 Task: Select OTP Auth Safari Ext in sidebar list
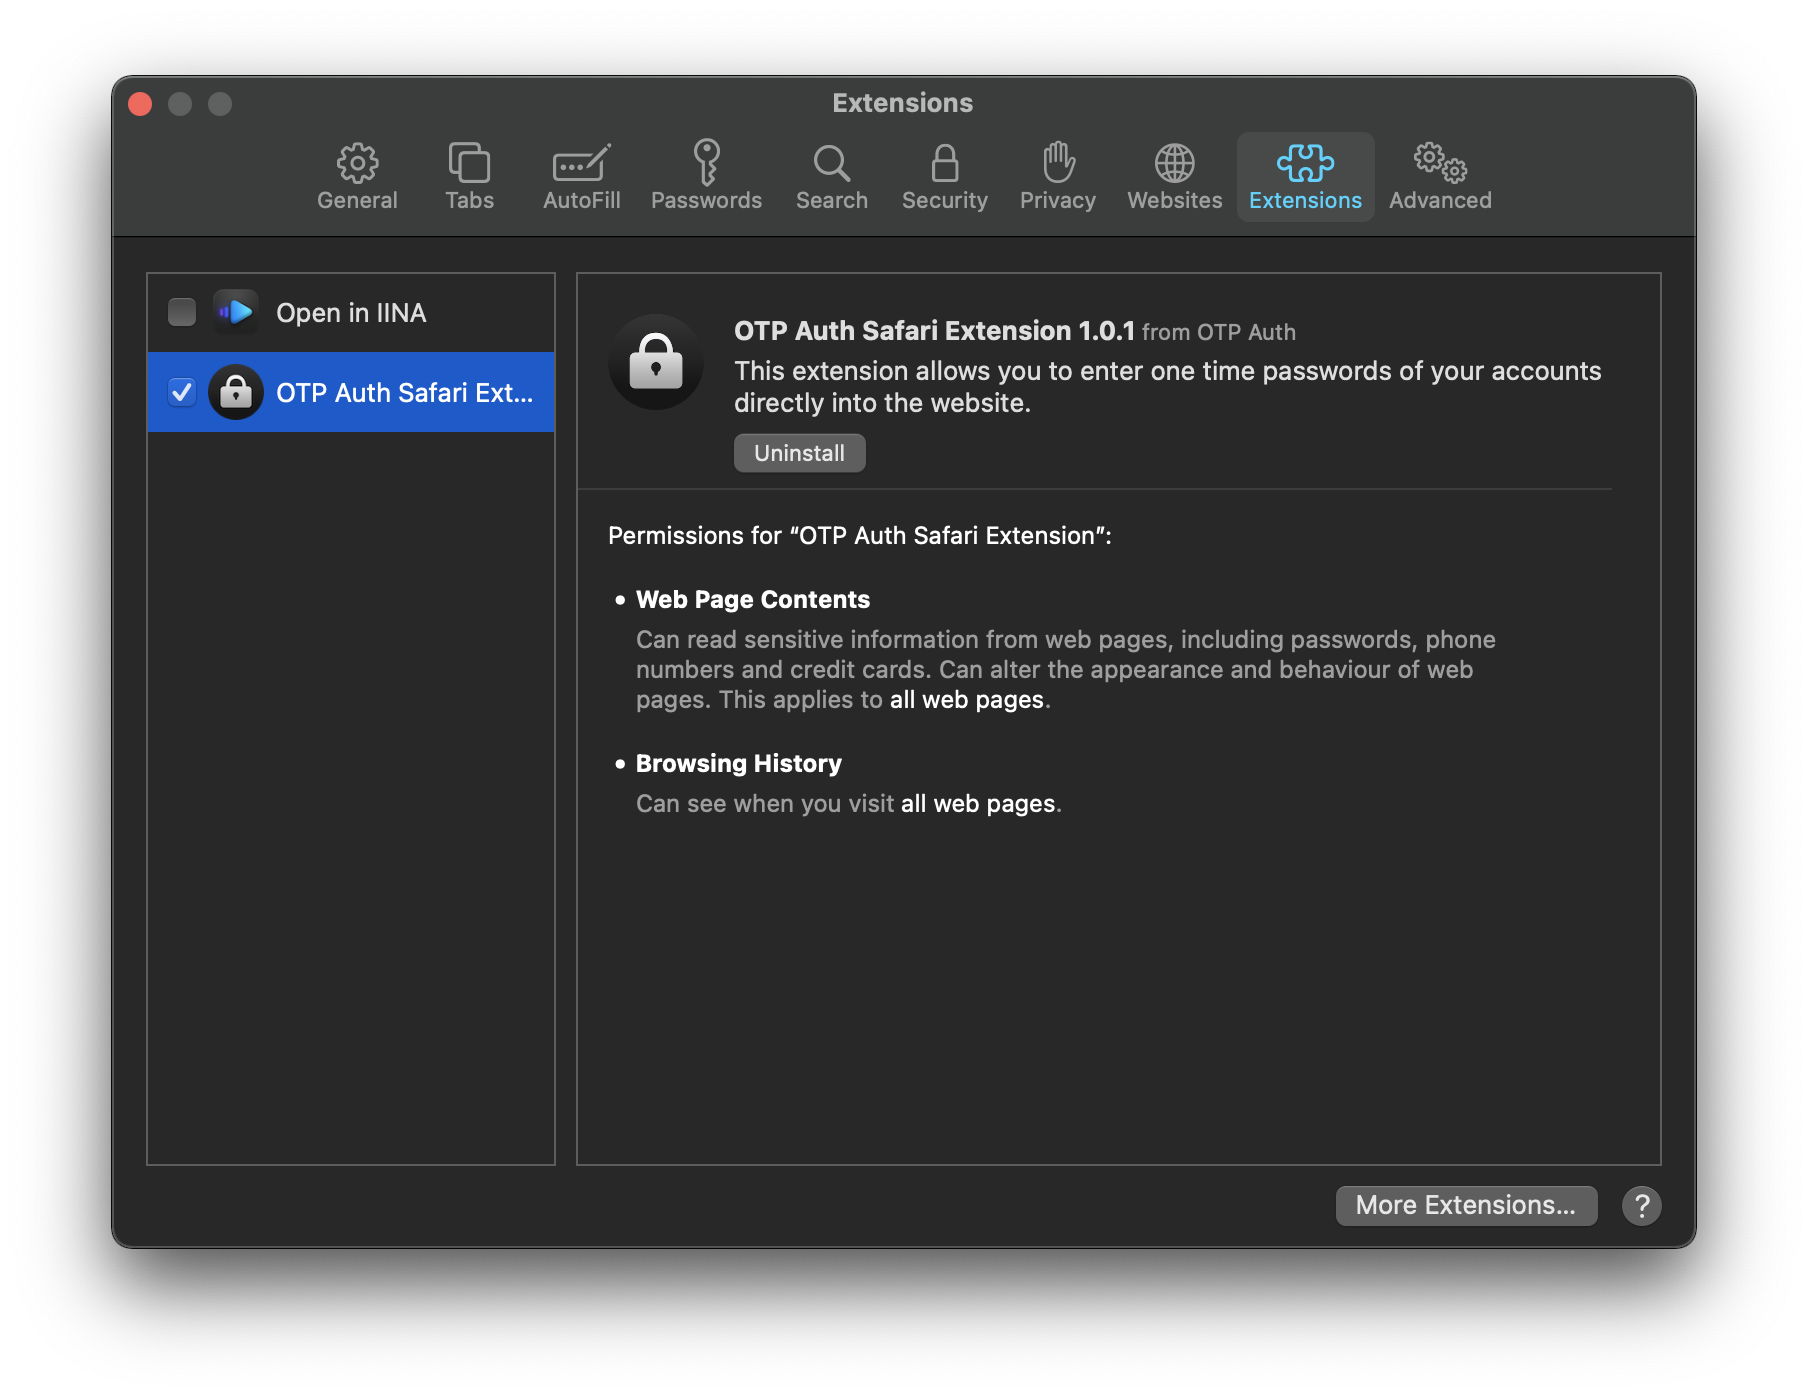(405, 392)
